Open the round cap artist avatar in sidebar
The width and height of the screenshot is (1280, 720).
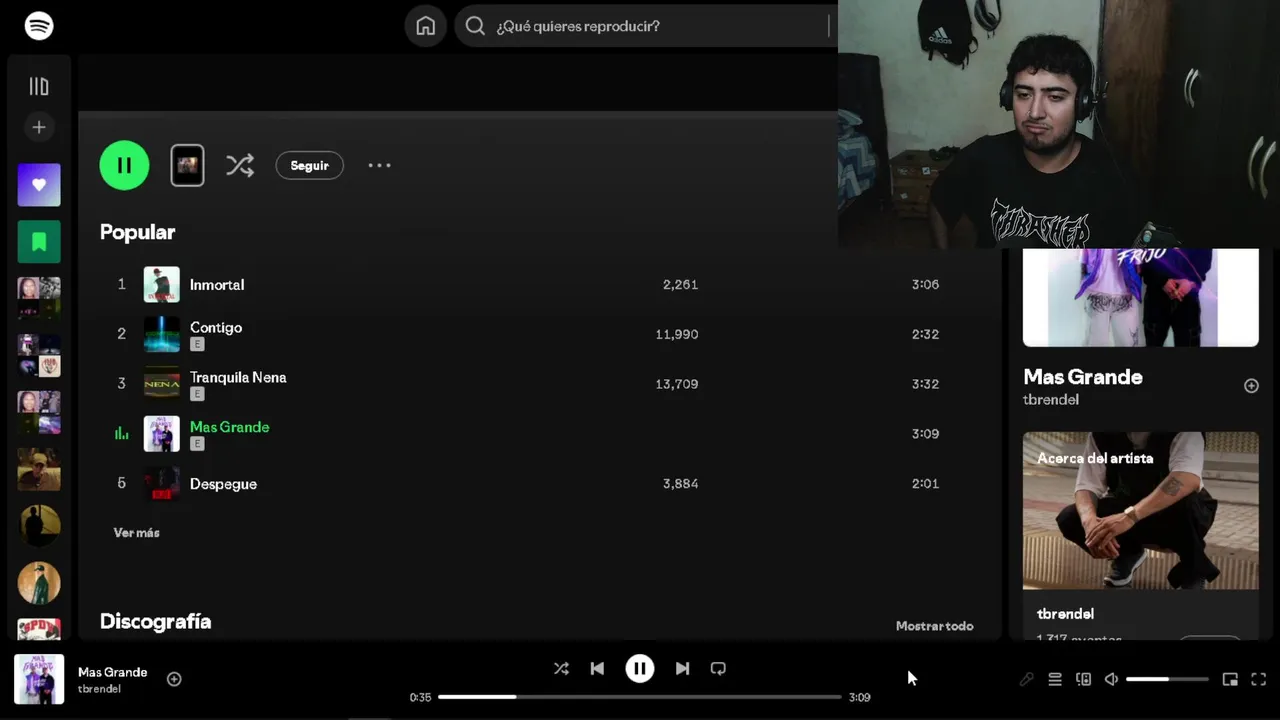point(39,583)
